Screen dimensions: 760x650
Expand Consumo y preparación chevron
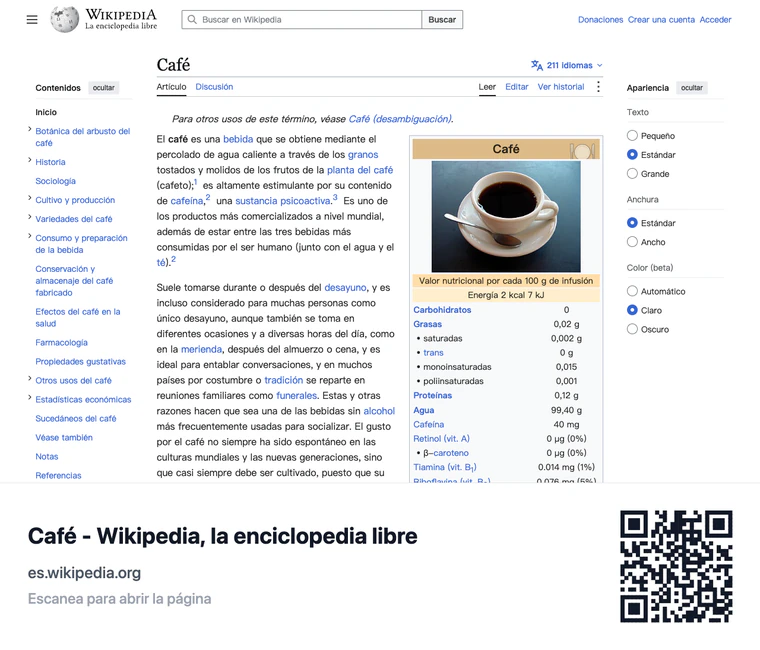point(30,236)
